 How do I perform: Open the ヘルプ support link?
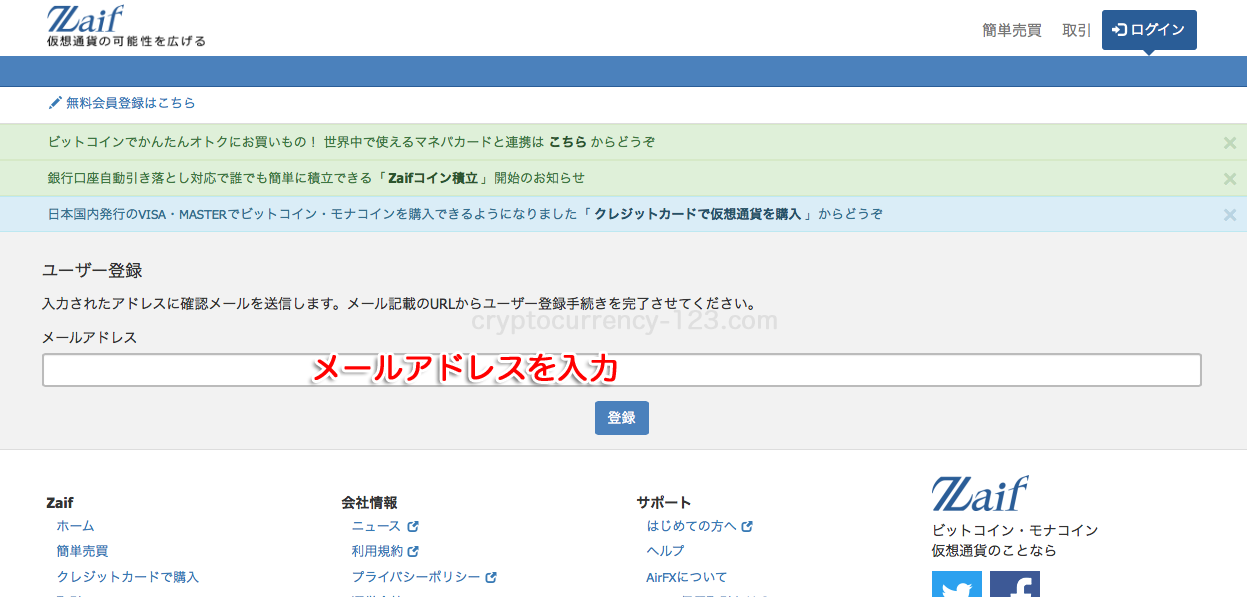665,551
